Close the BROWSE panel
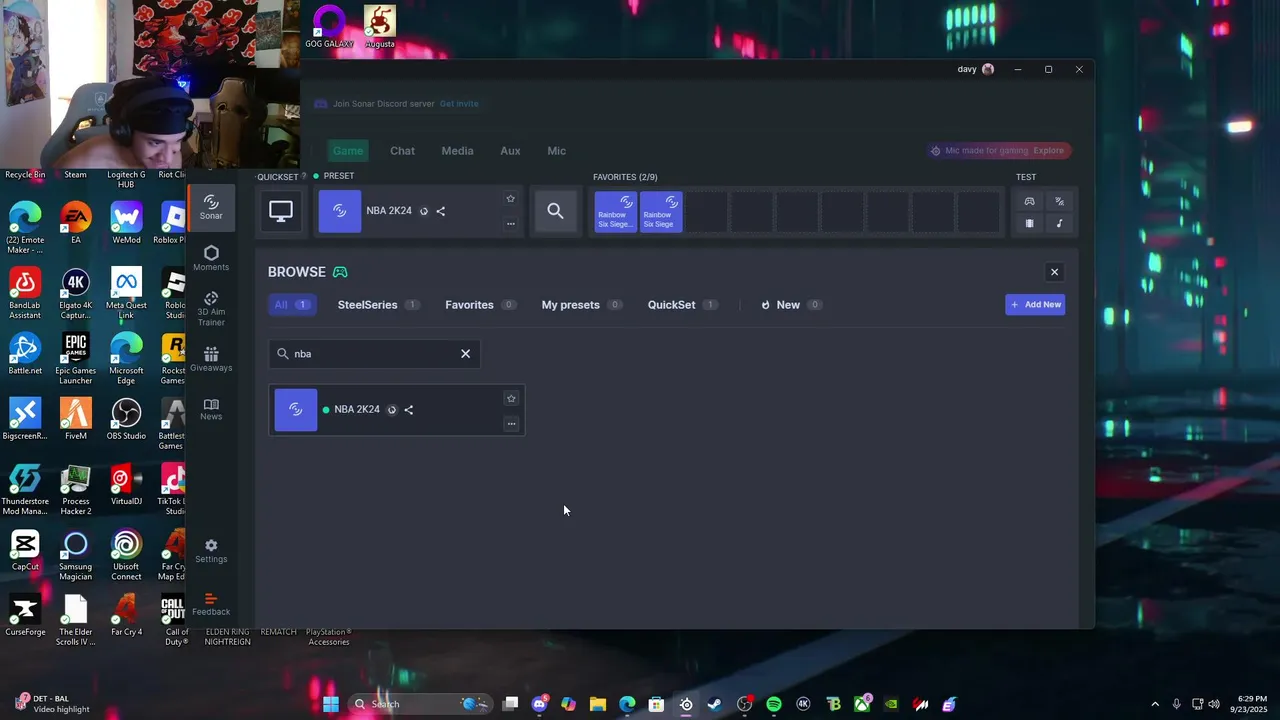This screenshot has width=1280, height=720. [x=1054, y=272]
